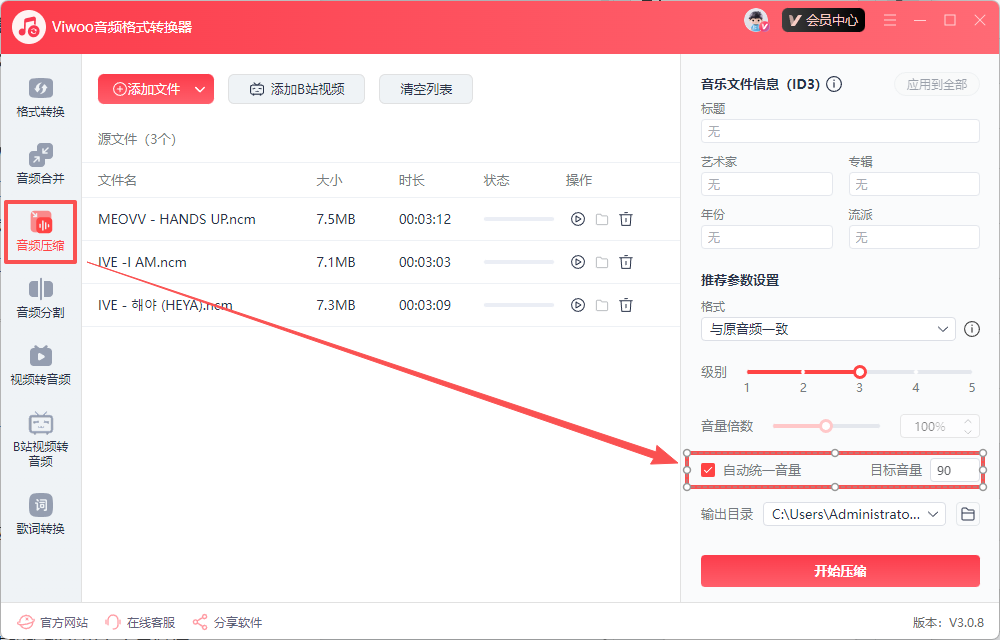The width and height of the screenshot is (1000, 640).
Task: Expand the 添加文件 dropdown arrow
Action: [x=200, y=89]
